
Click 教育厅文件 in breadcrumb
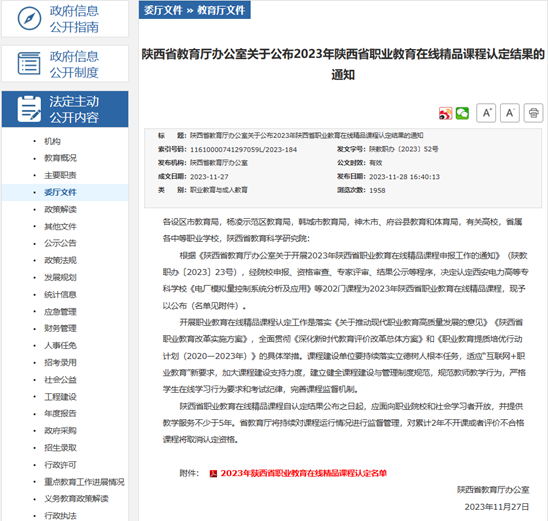tap(221, 10)
